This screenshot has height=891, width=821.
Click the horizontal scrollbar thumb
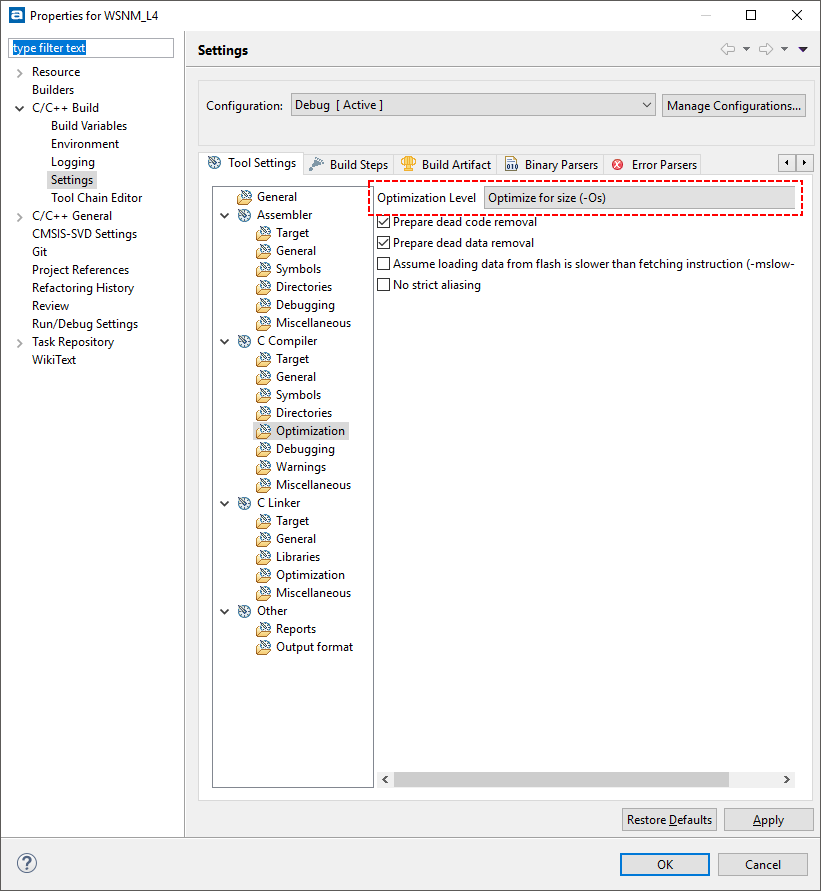tap(561, 779)
